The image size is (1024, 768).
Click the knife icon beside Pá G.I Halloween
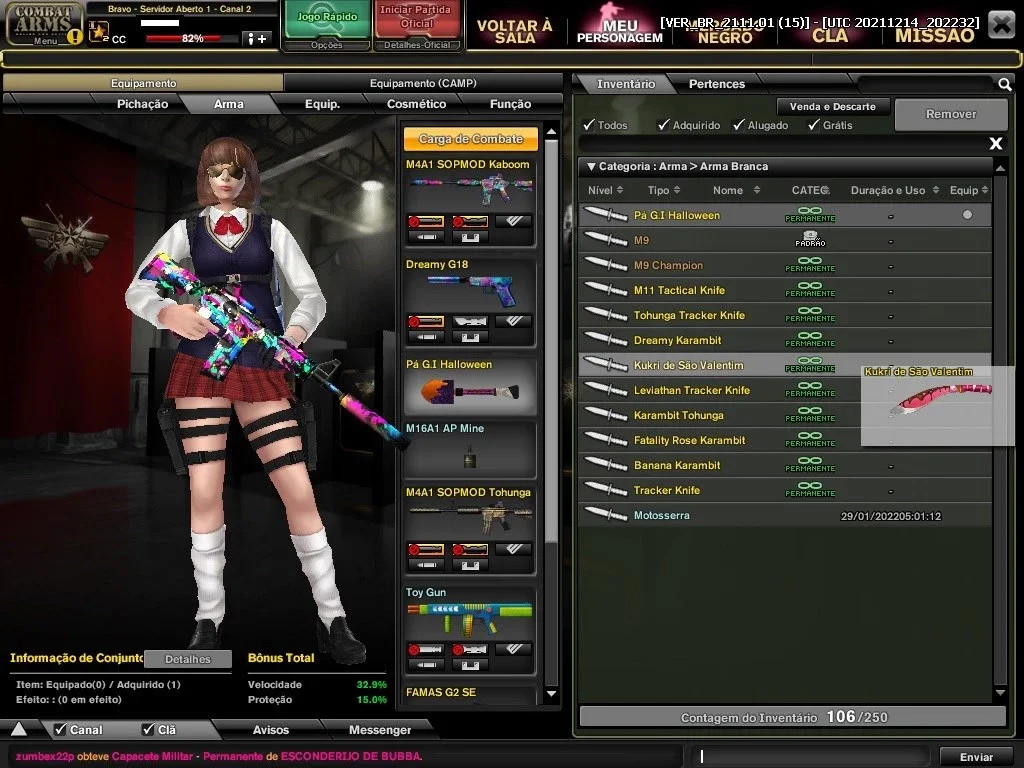click(605, 215)
